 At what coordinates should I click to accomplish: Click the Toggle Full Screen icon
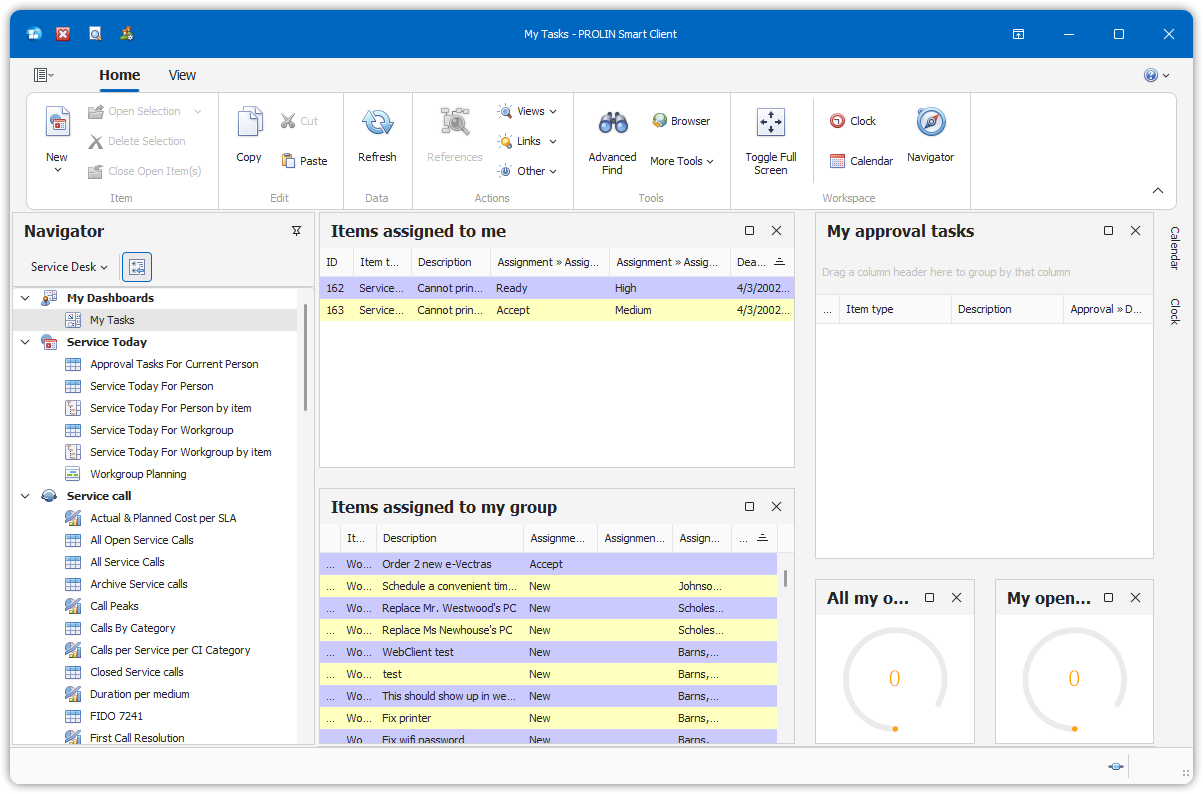(x=770, y=123)
